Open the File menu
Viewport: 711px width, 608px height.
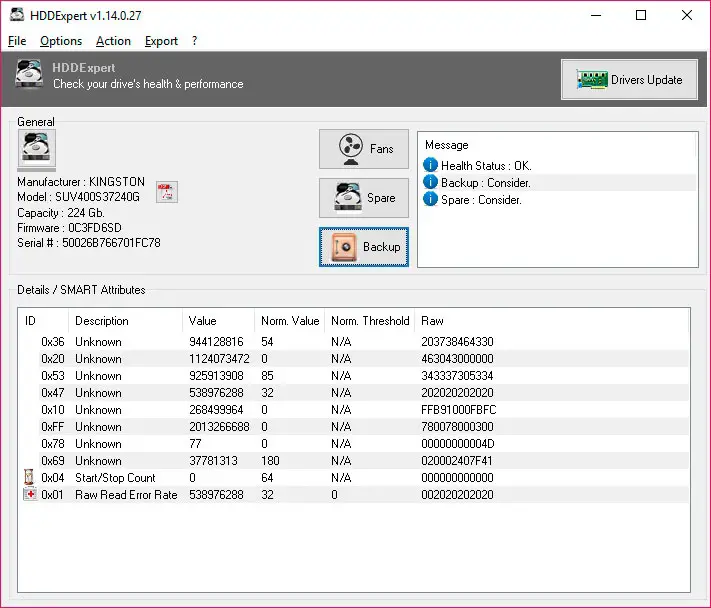(x=17, y=41)
